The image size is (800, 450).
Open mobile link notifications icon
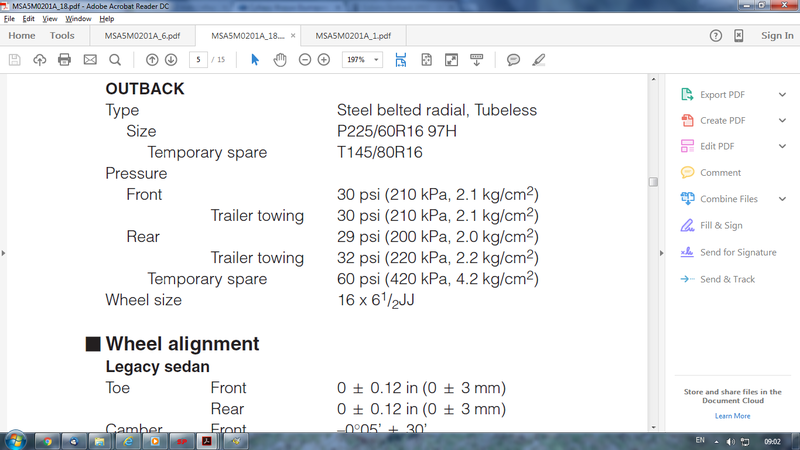pos(739,36)
